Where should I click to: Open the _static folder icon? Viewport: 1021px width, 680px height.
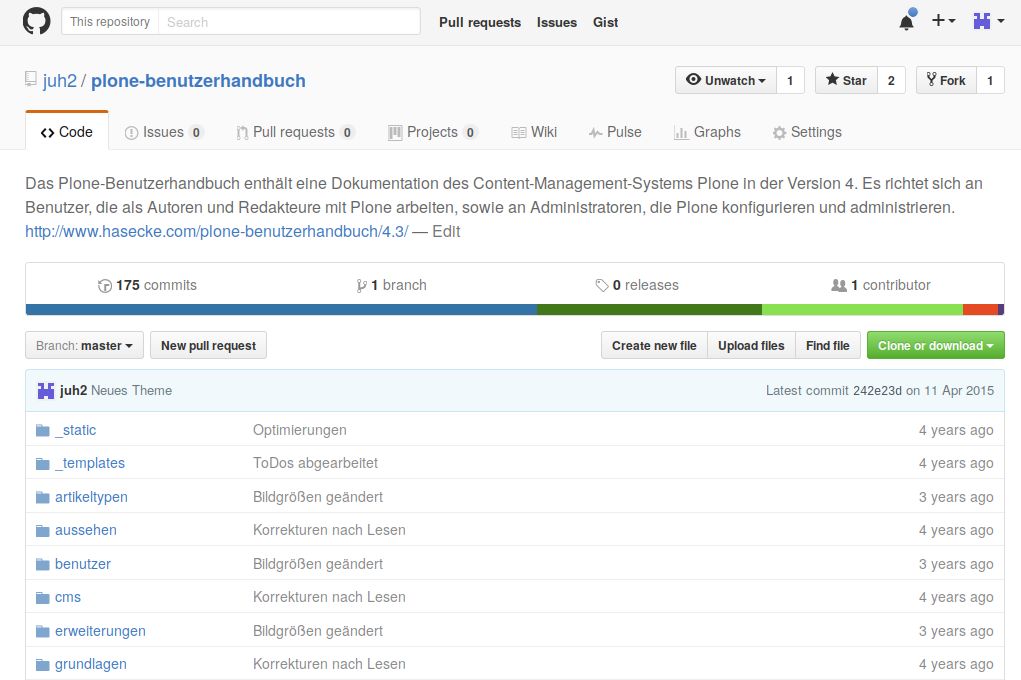coord(42,429)
